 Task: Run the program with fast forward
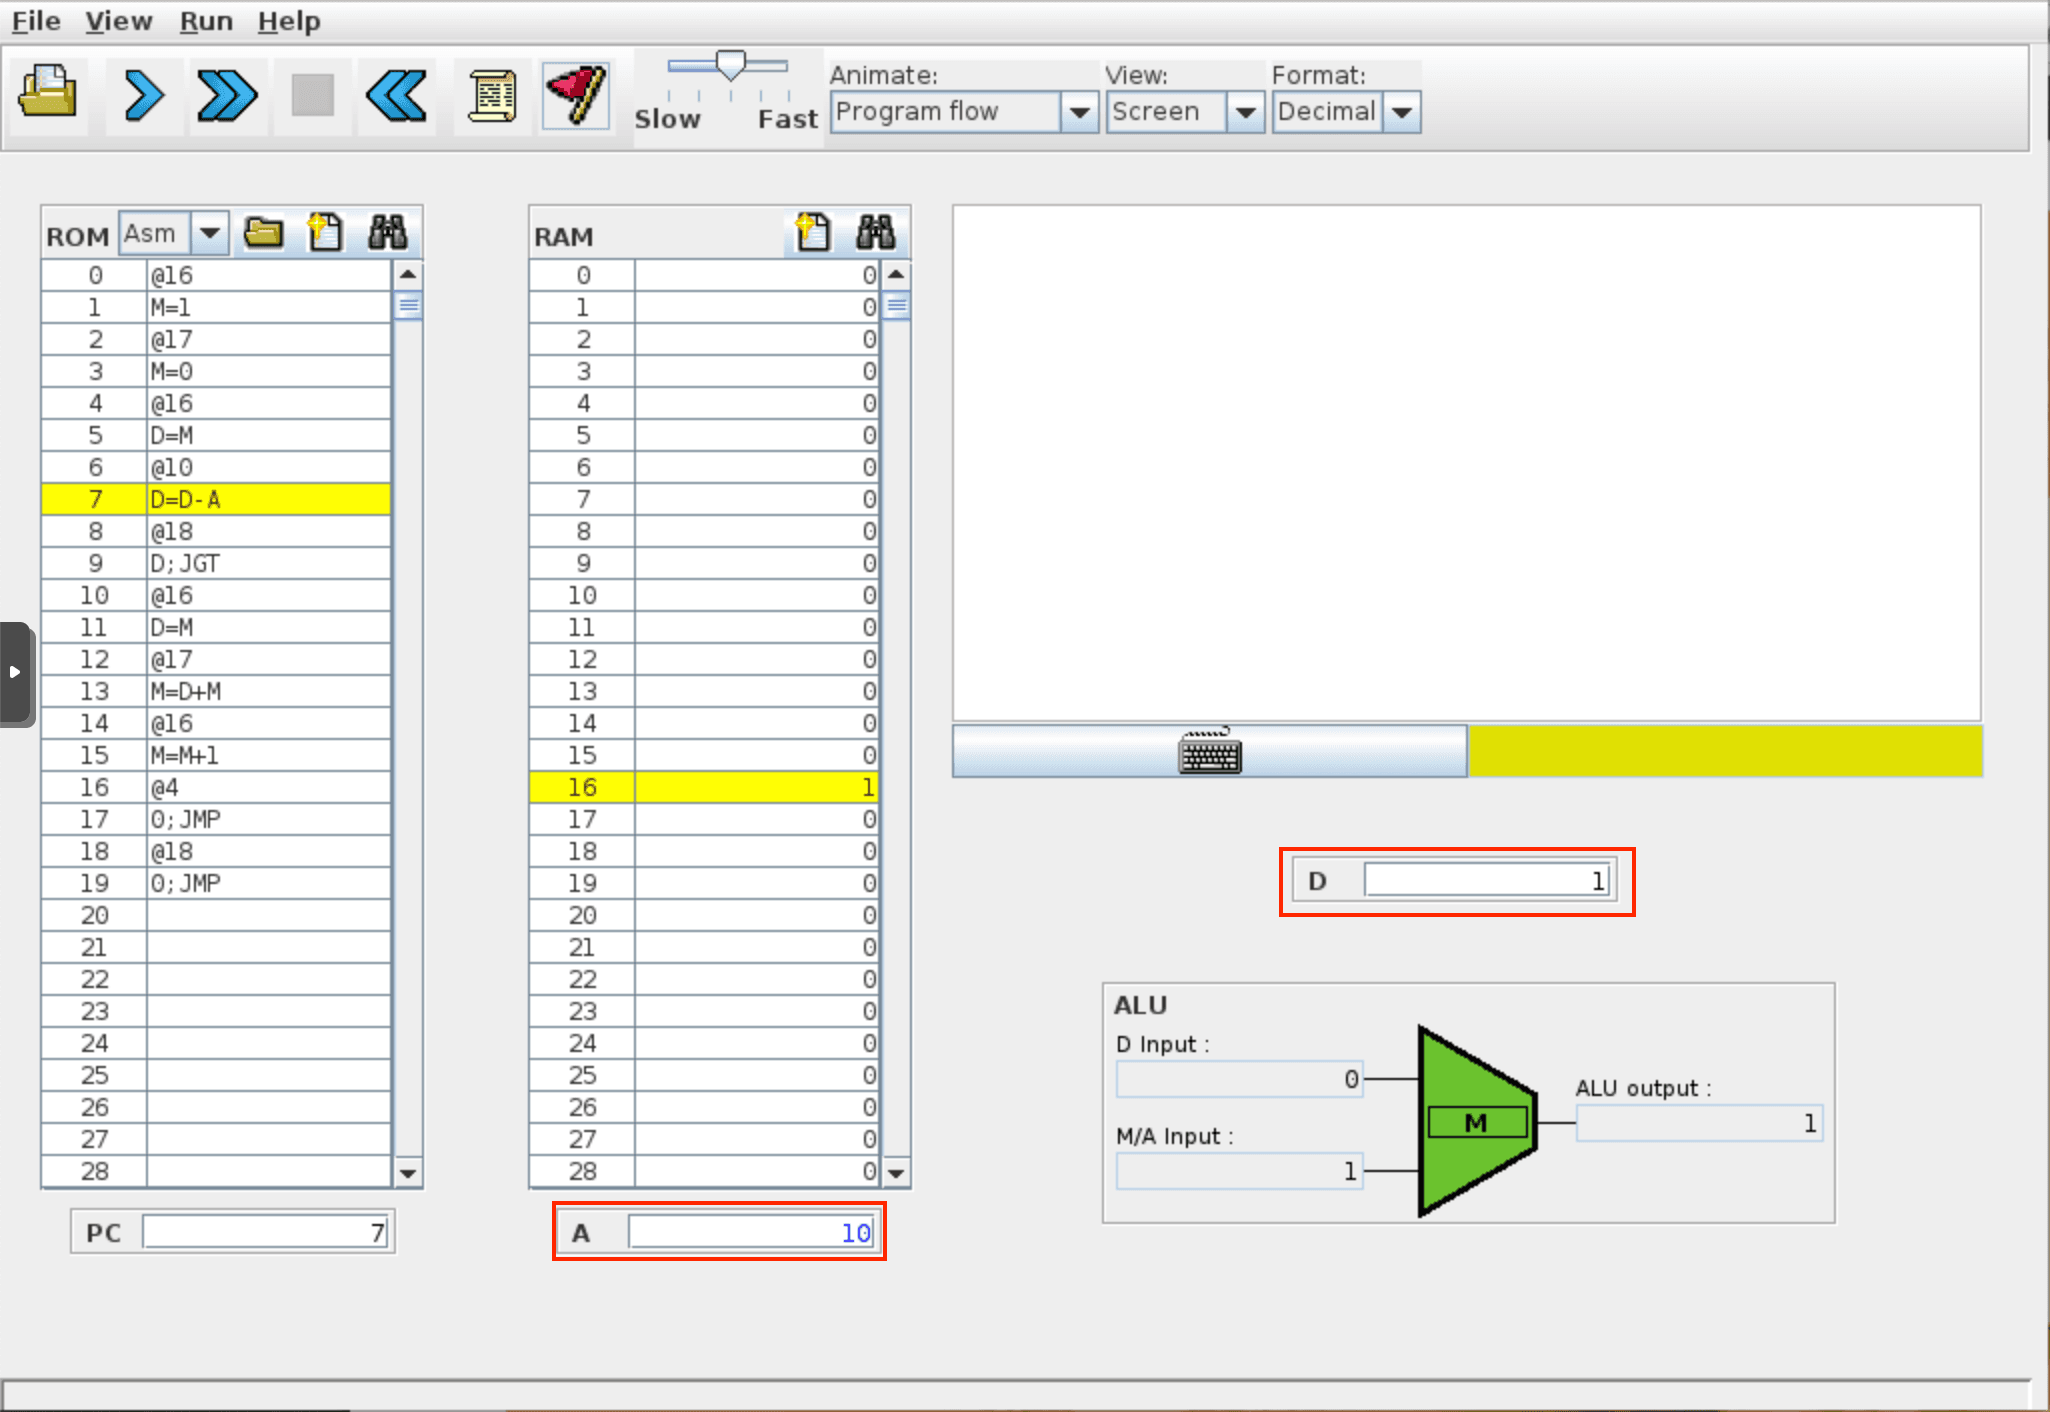point(227,96)
